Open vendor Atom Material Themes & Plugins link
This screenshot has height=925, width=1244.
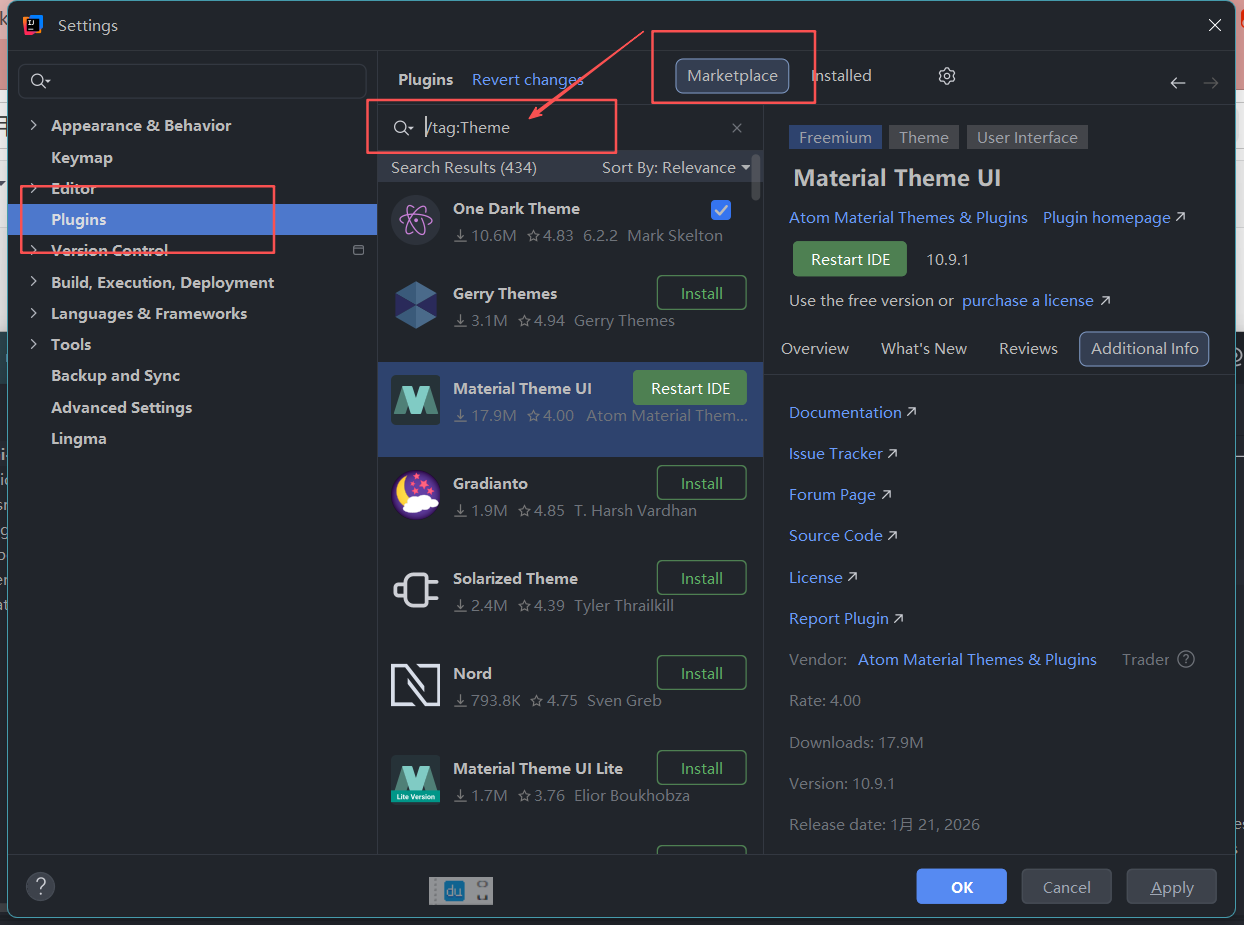click(x=977, y=659)
